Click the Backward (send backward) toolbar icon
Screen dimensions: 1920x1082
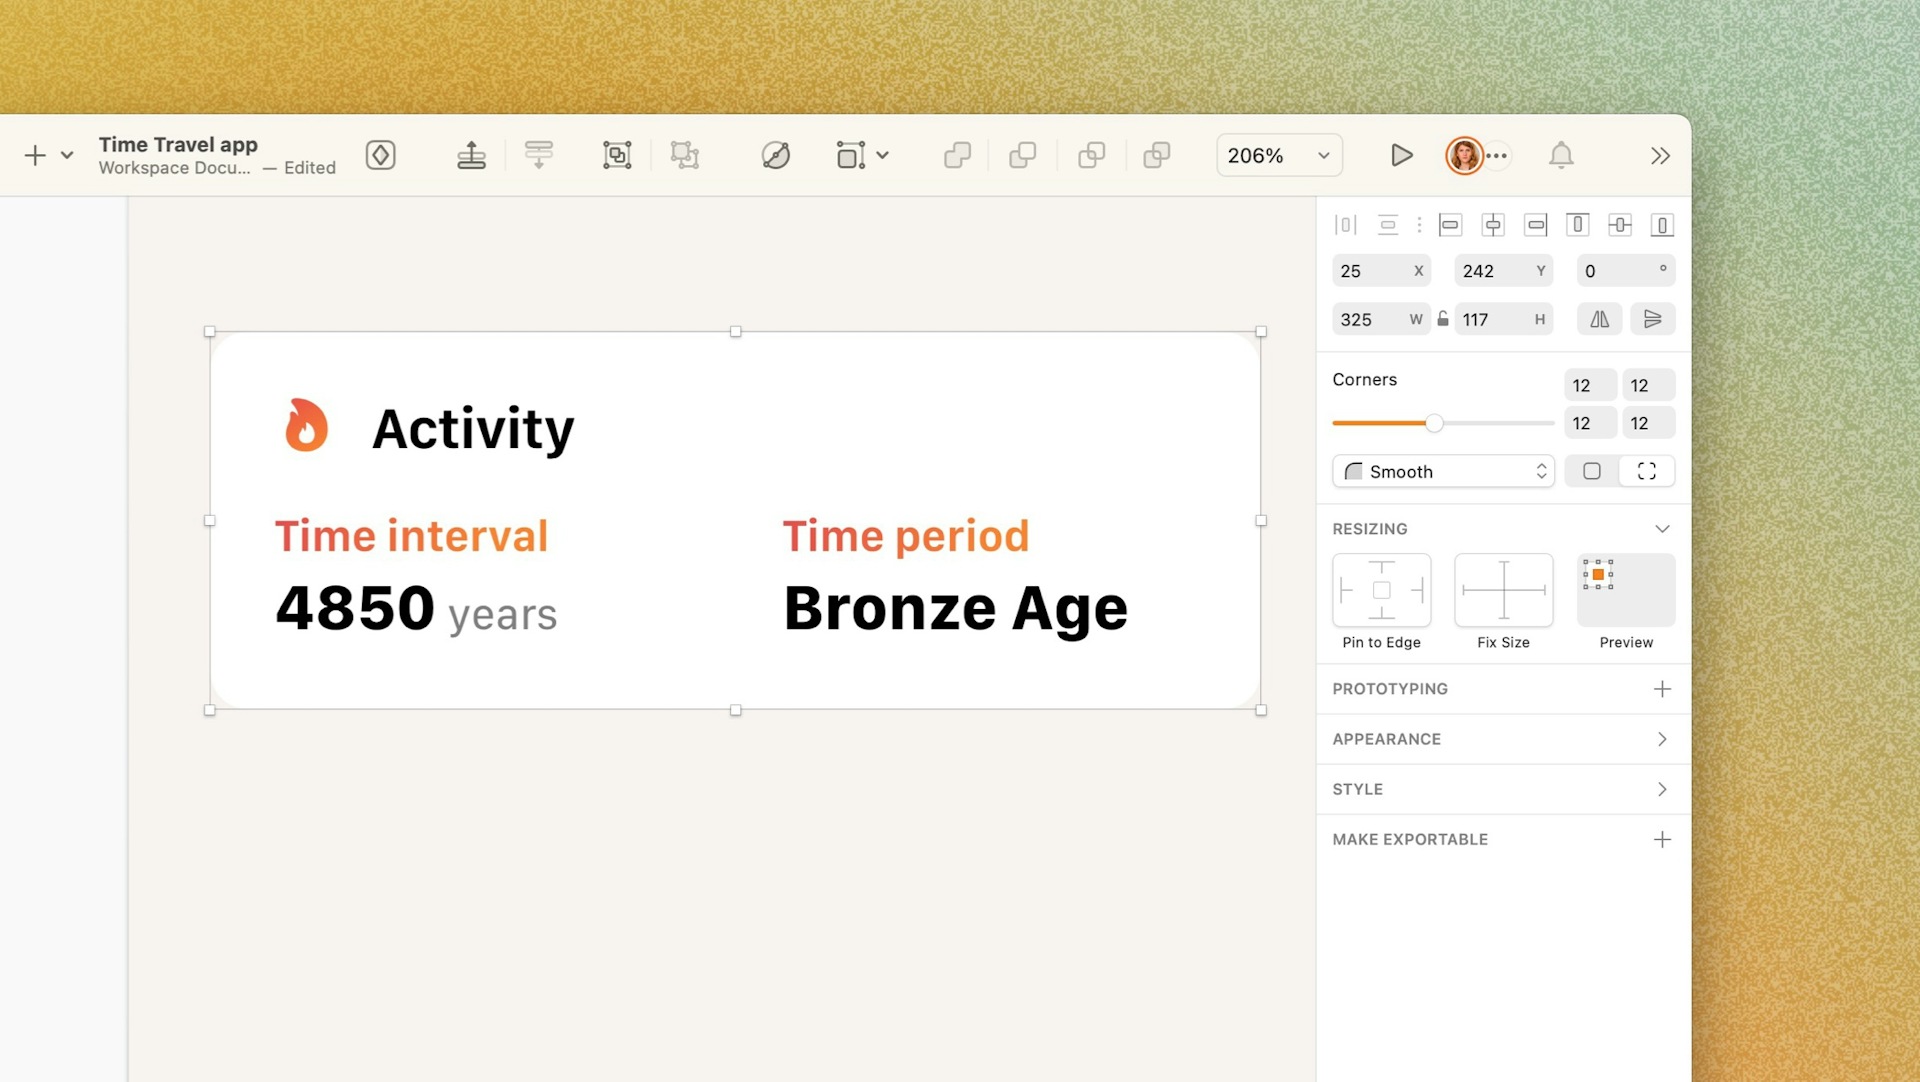tap(538, 155)
